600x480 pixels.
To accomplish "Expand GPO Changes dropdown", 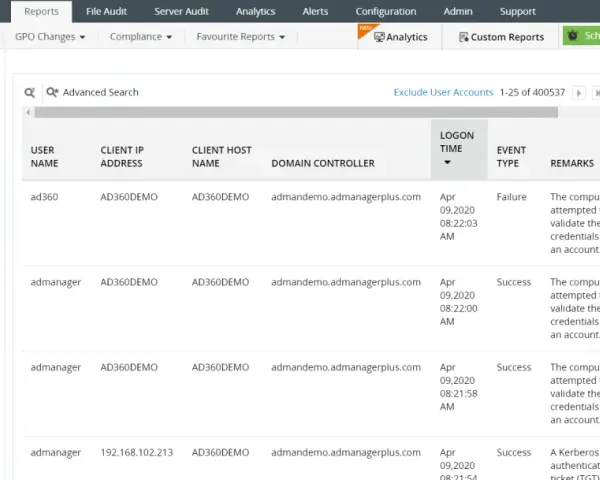I will point(50,37).
